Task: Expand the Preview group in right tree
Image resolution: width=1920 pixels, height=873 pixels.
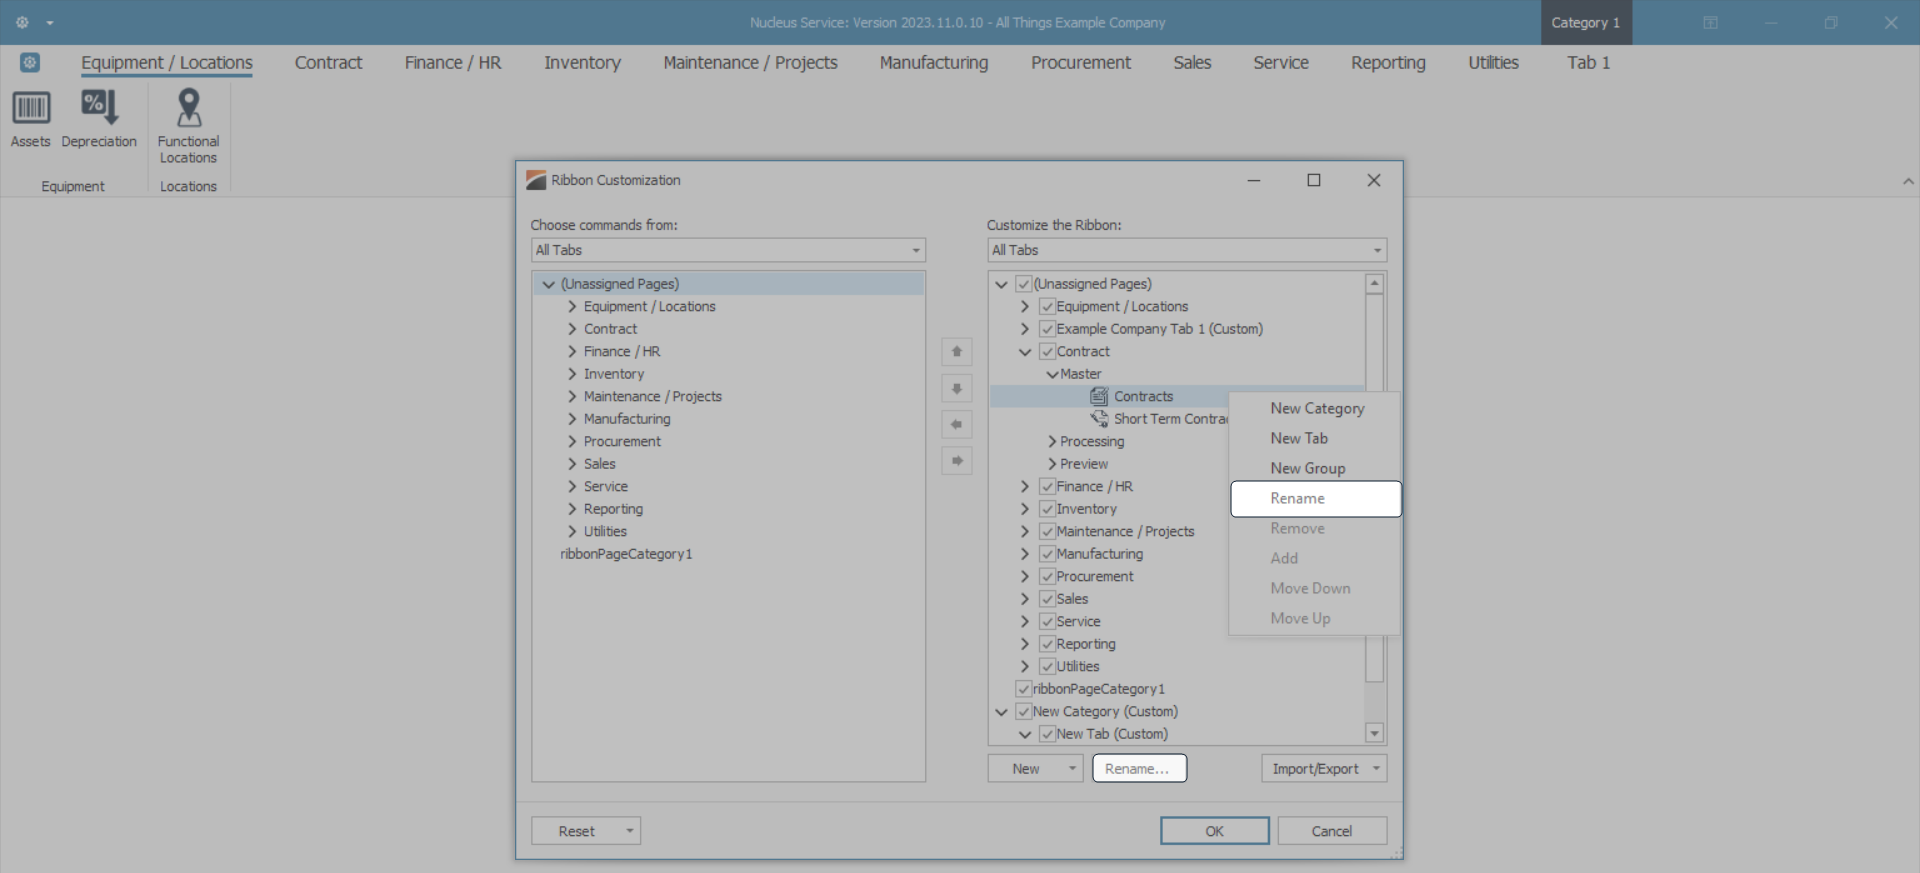Action: (x=1052, y=464)
